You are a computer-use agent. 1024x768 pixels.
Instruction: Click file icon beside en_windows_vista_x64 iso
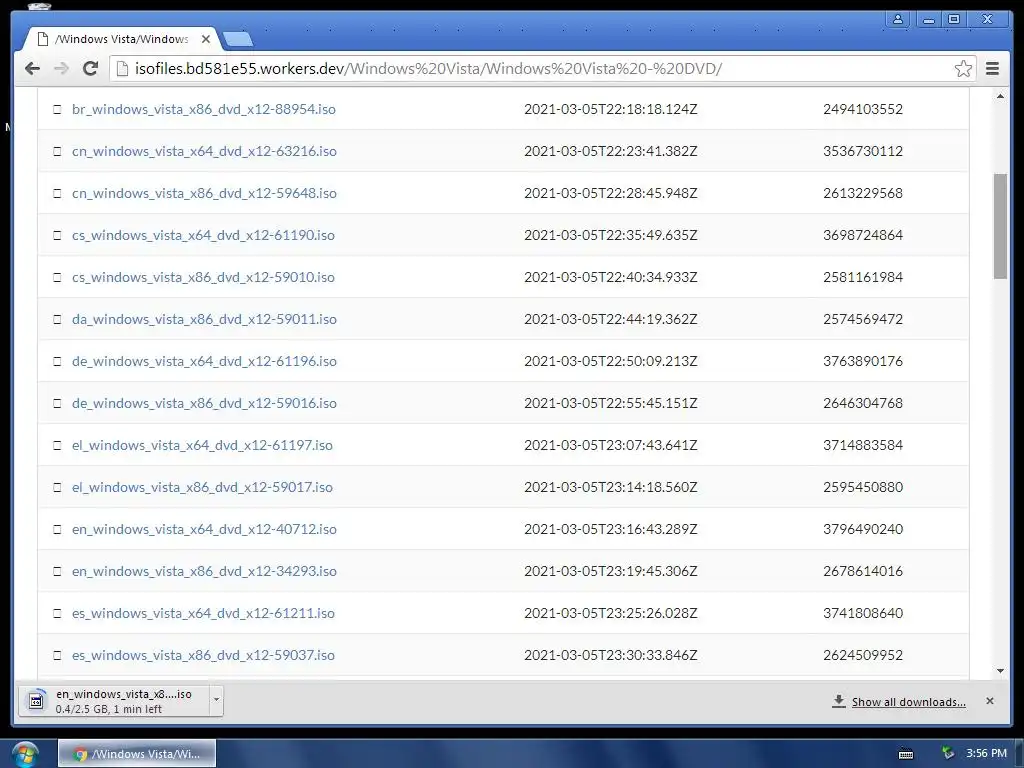point(57,530)
